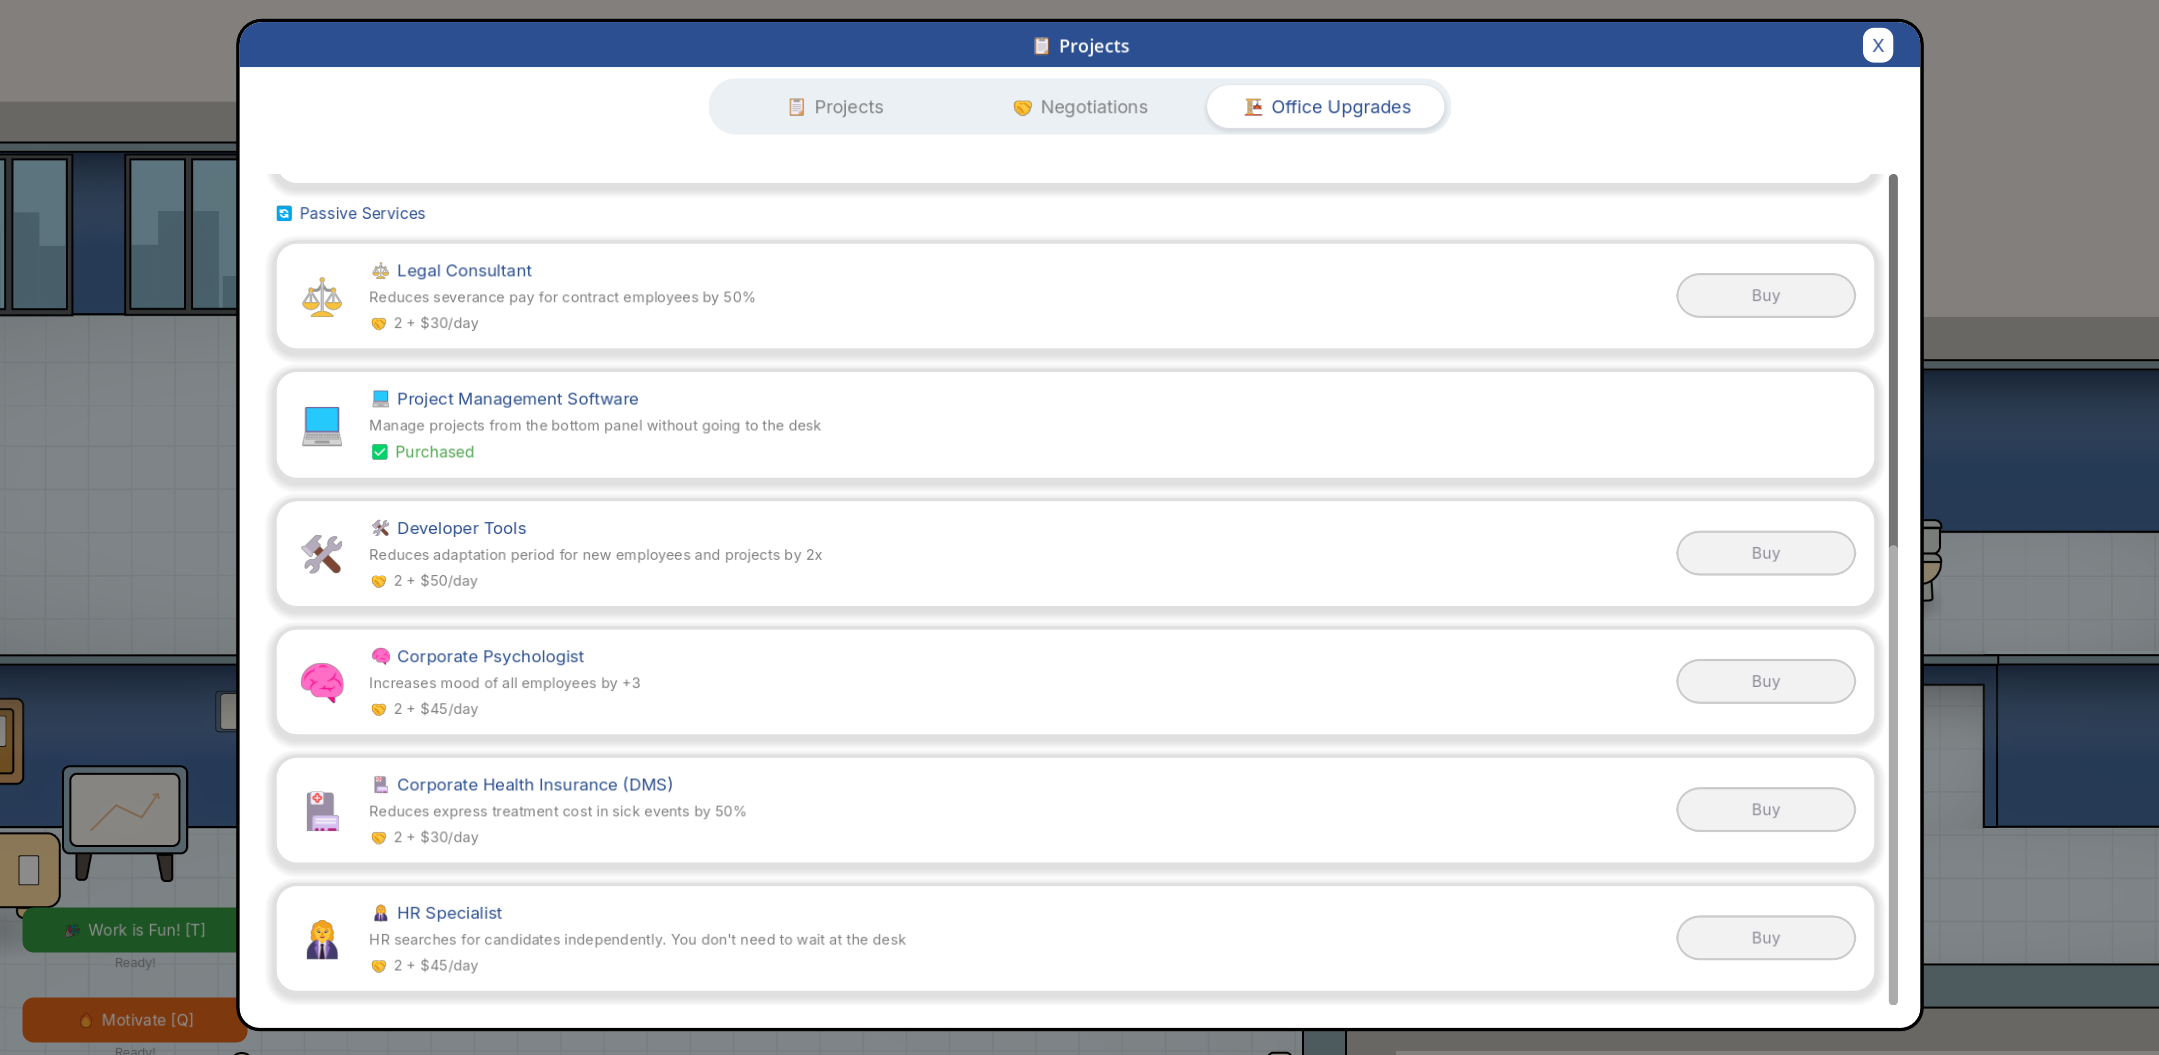
Task: Buy the HR Specialist service
Action: click(1765, 938)
